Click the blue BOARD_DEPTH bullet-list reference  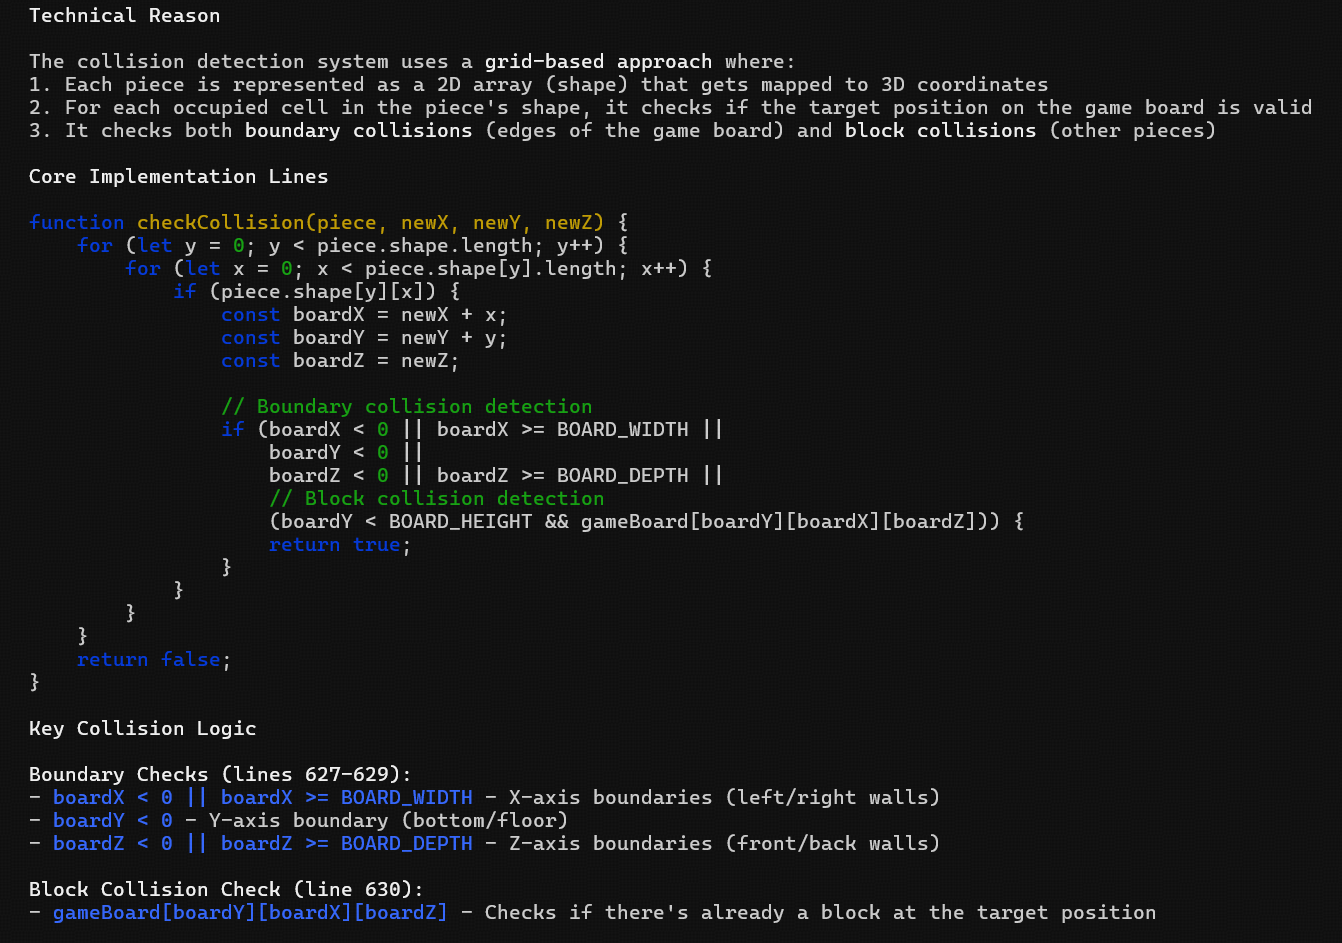point(406,843)
